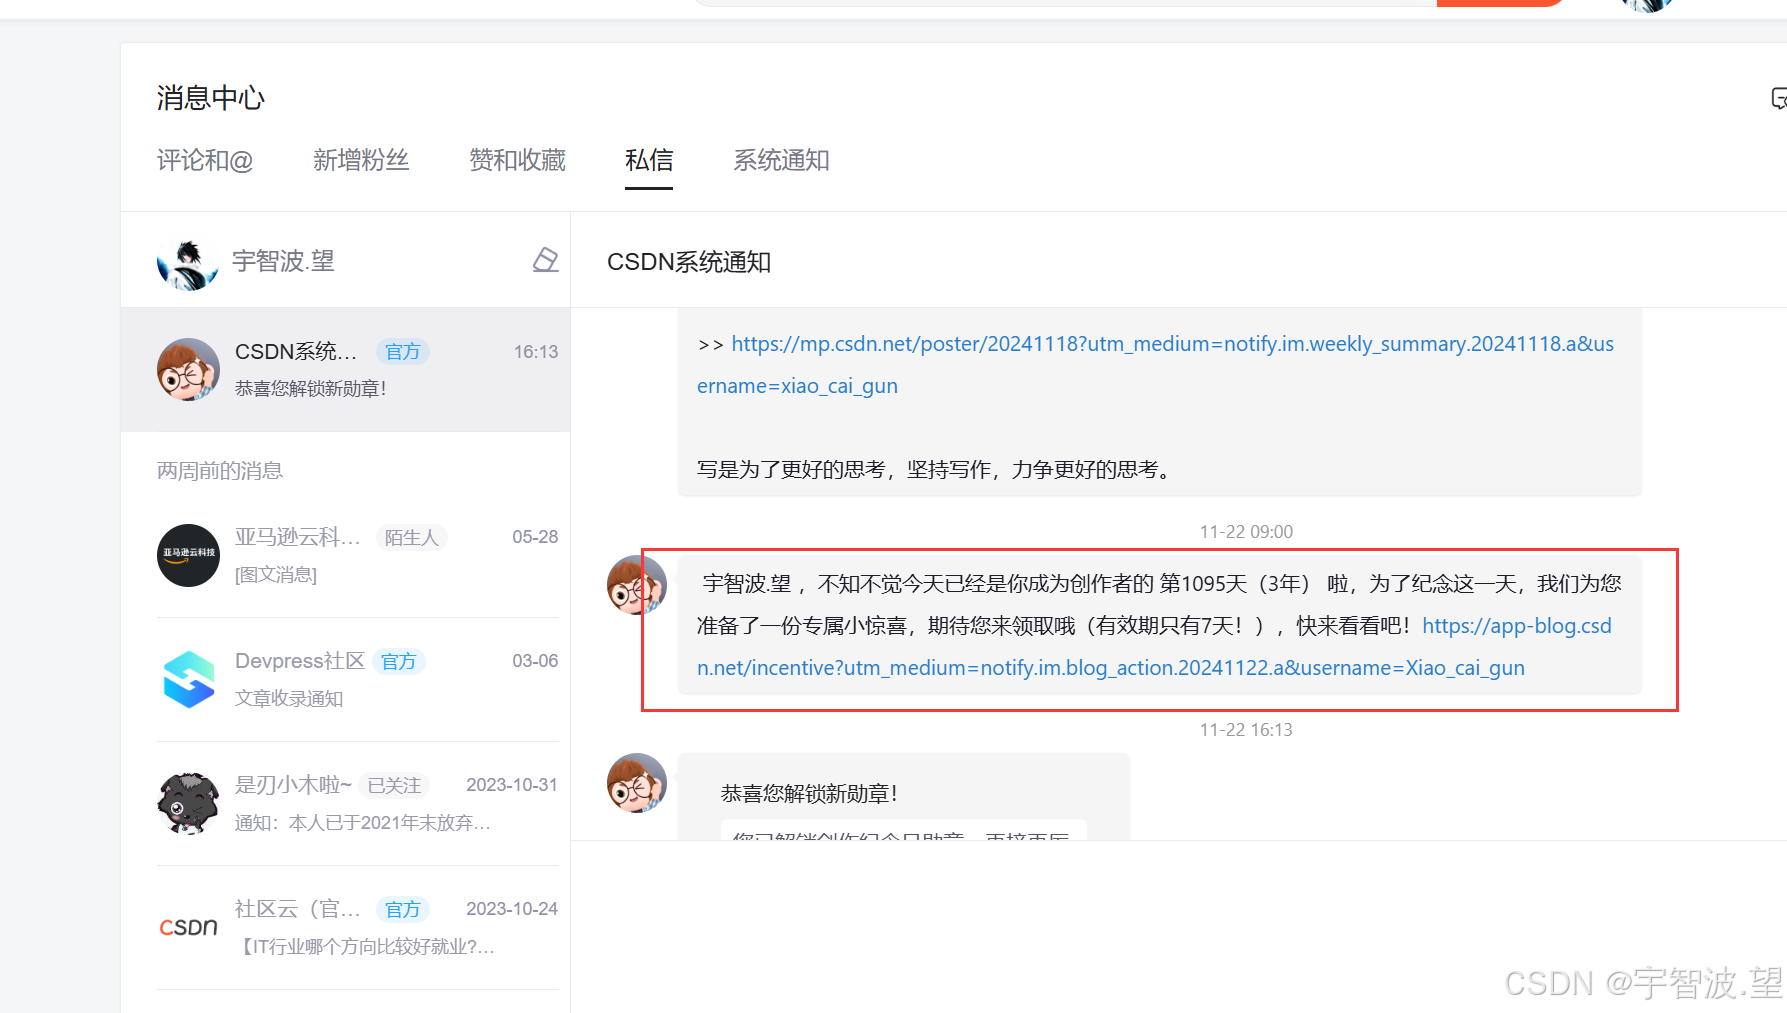
Task: Select the 私信 tab
Action: (649, 160)
